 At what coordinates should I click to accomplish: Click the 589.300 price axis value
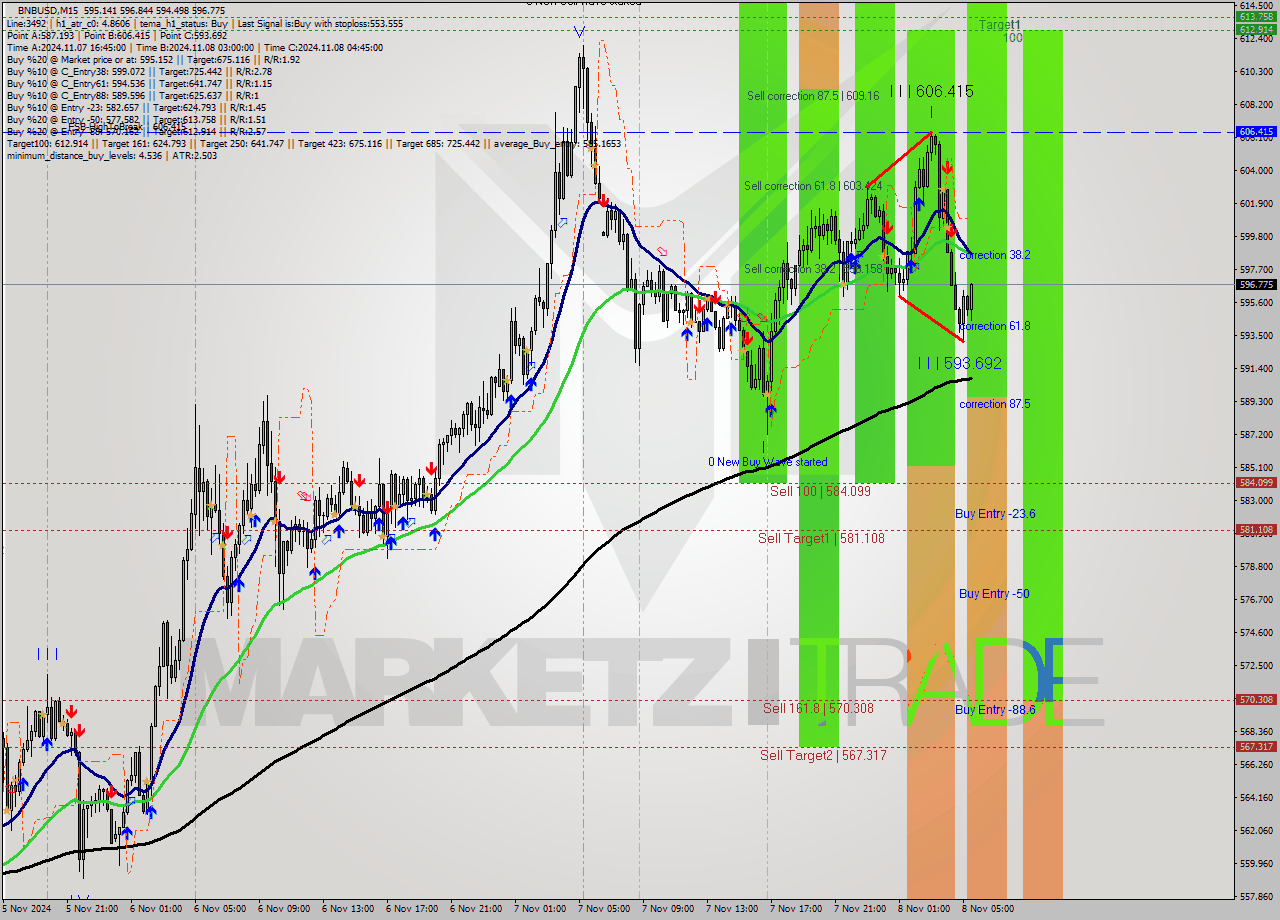[1256, 401]
